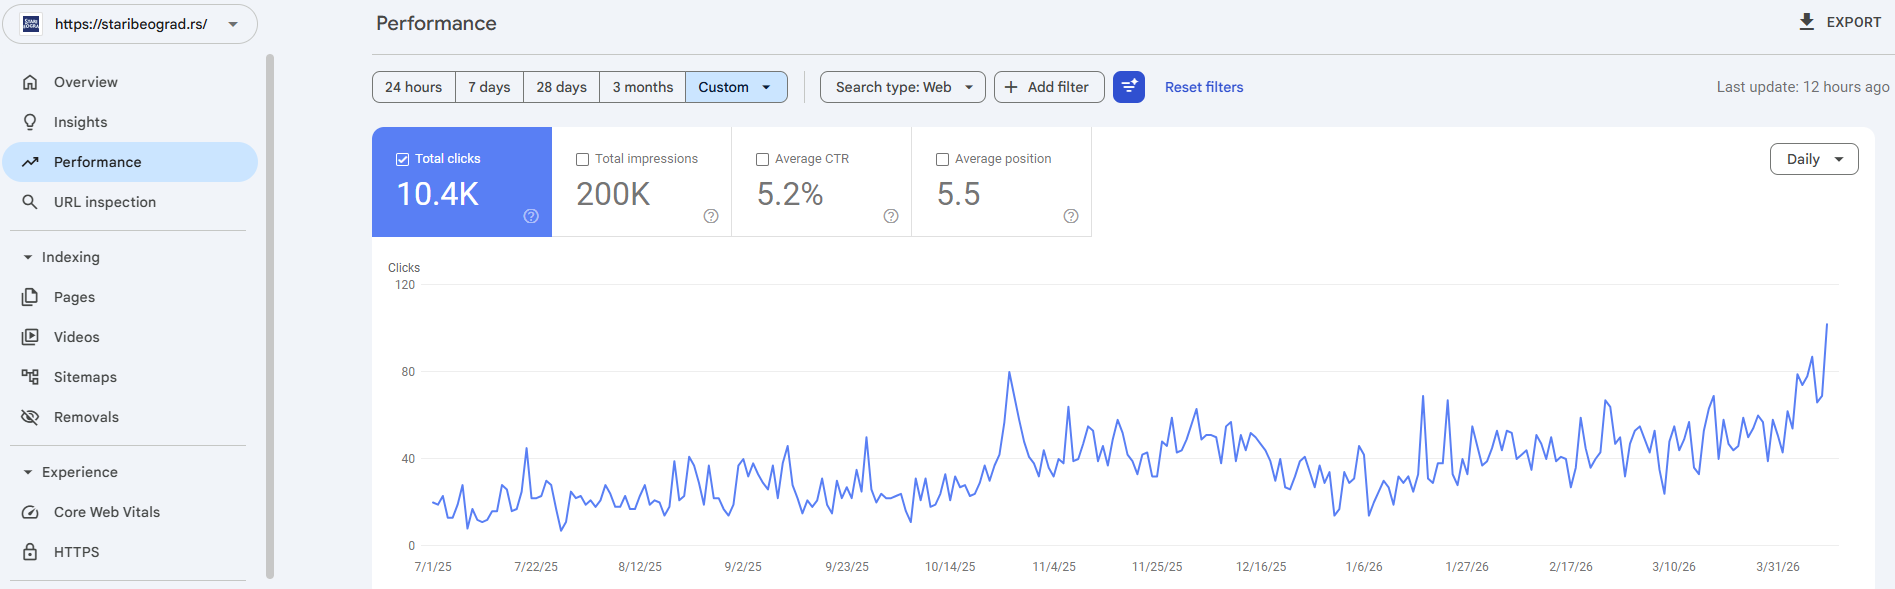The image size is (1895, 589).
Task: Open Insights via lightbulb icon
Action: click(x=30, y=122)
